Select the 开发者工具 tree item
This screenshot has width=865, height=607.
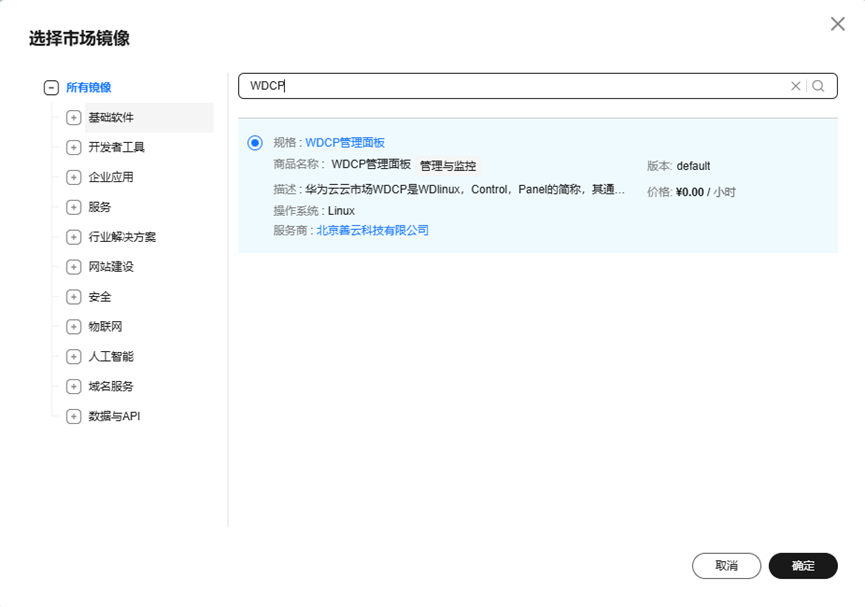[116, 147]
